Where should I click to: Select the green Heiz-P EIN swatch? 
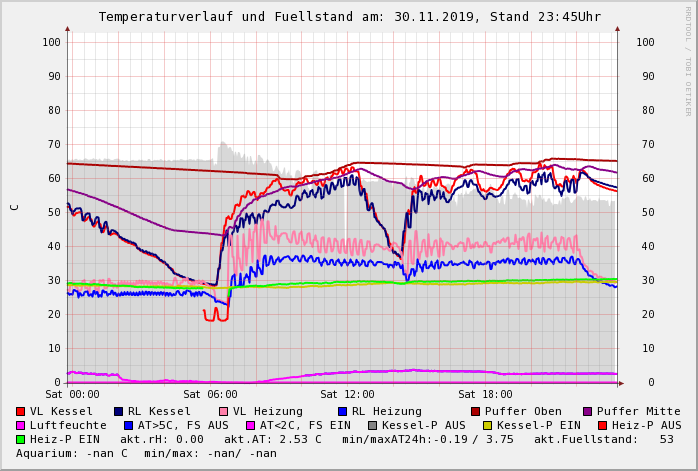click(21, 439)
